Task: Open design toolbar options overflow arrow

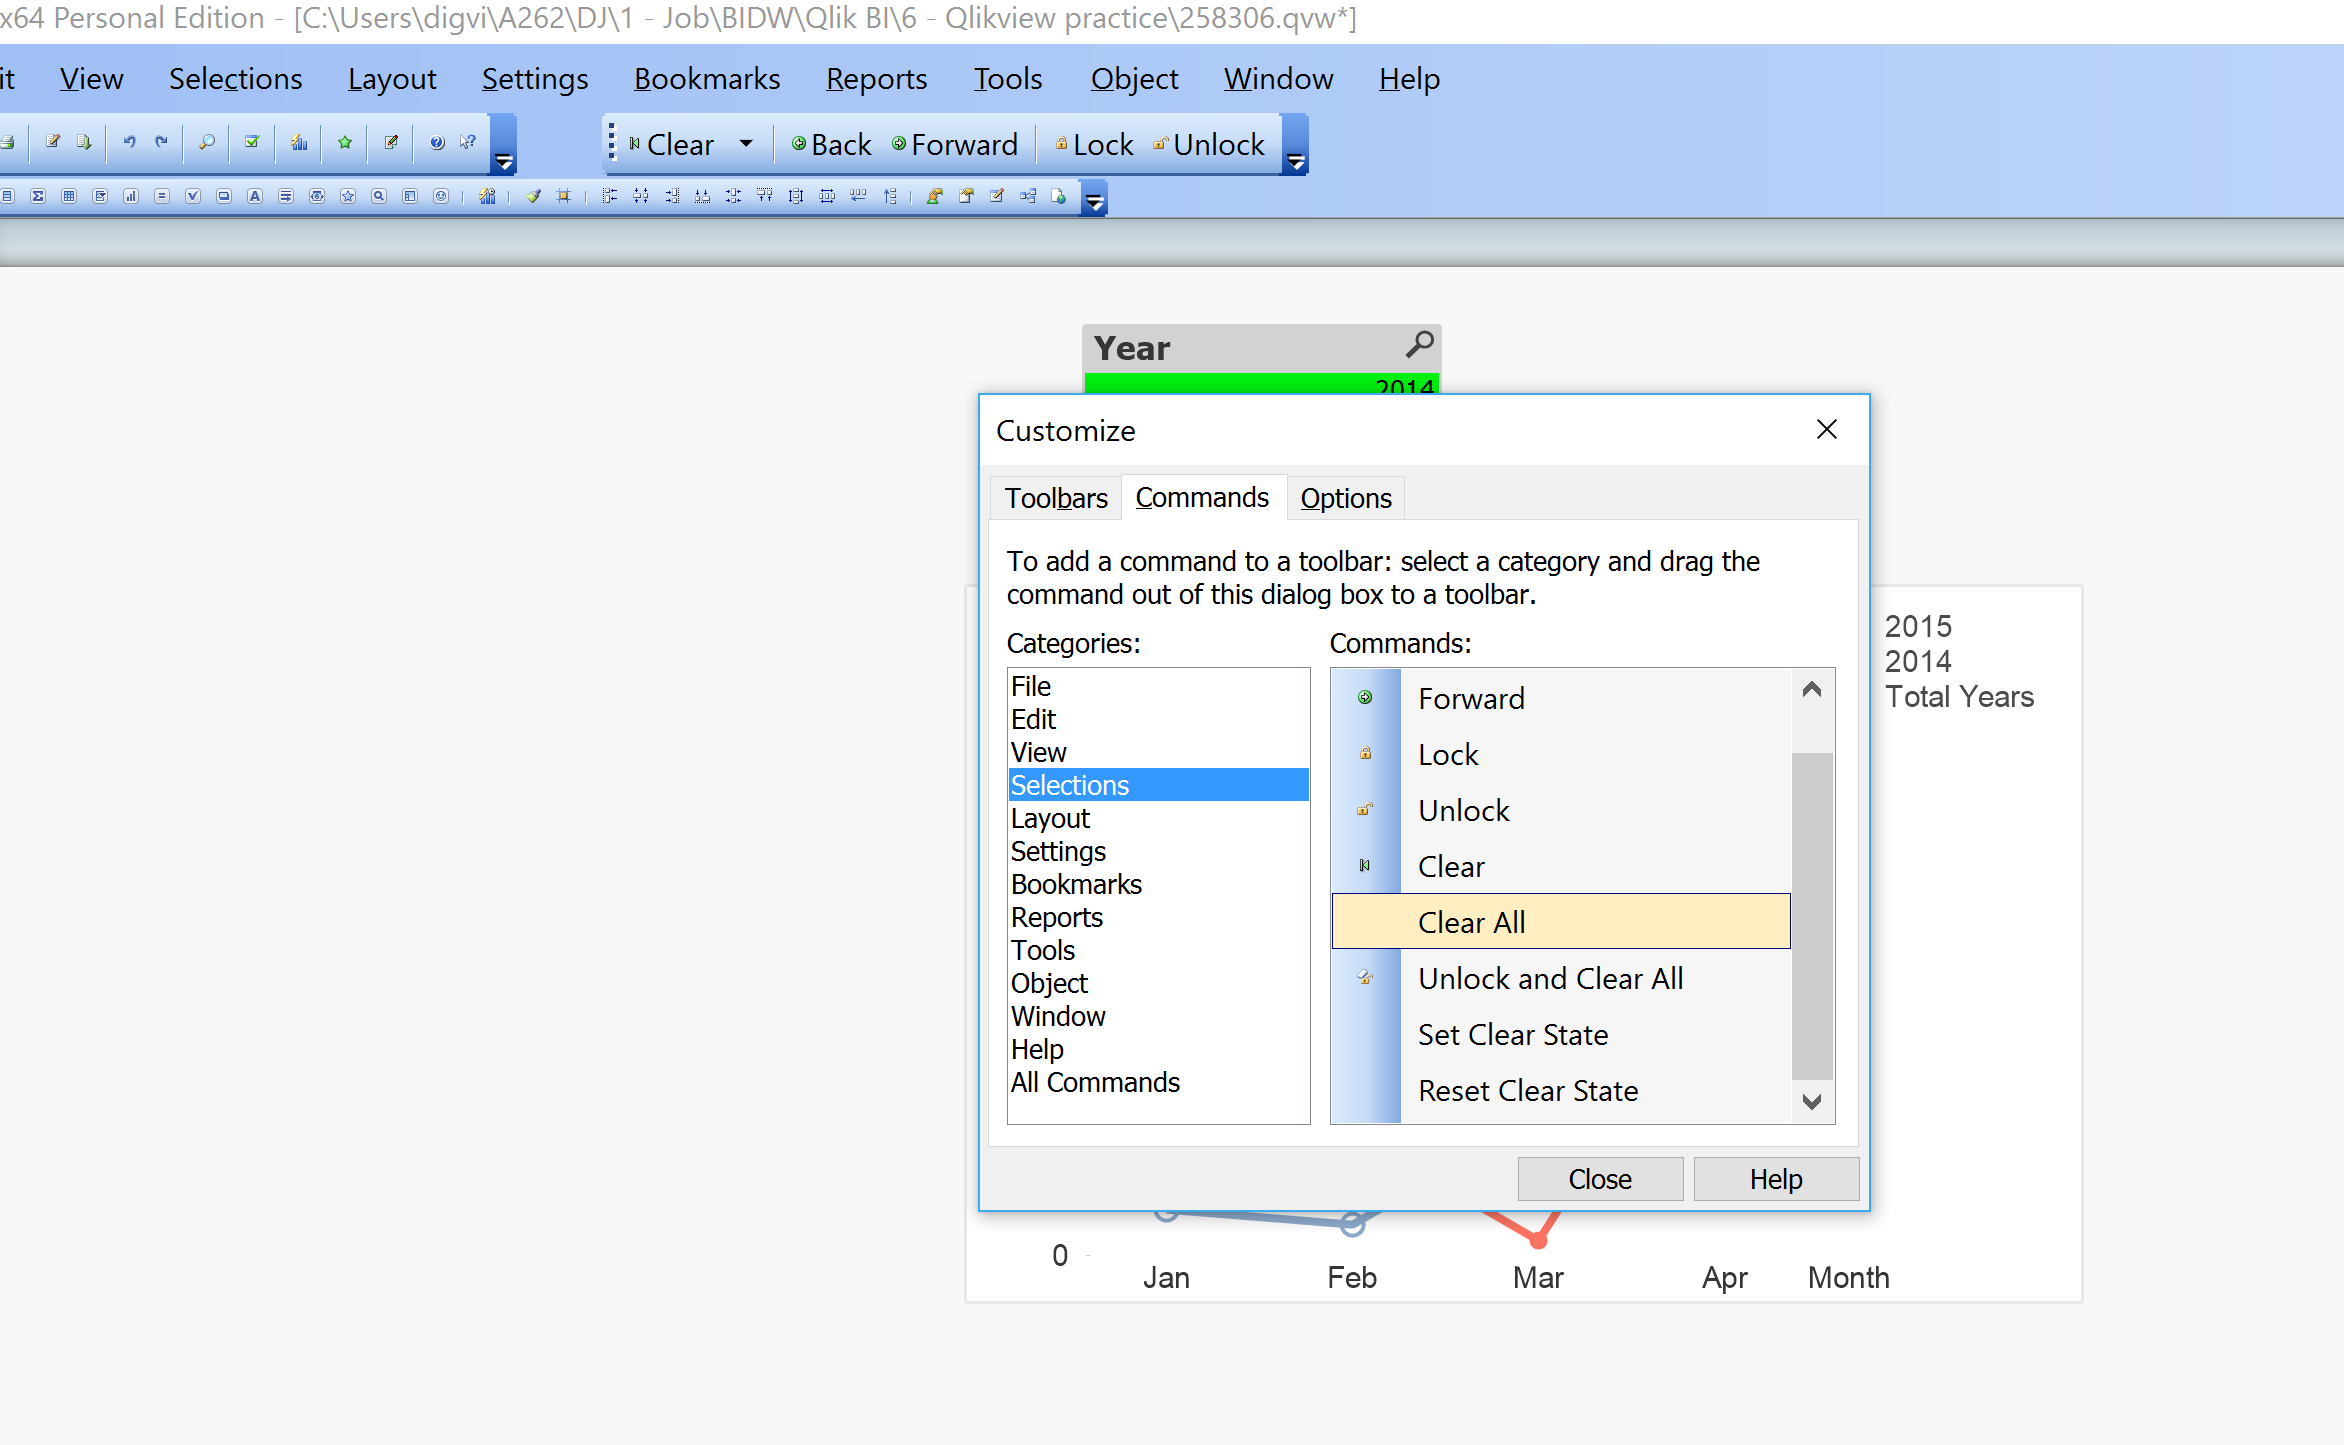Action: [1095, 203]
